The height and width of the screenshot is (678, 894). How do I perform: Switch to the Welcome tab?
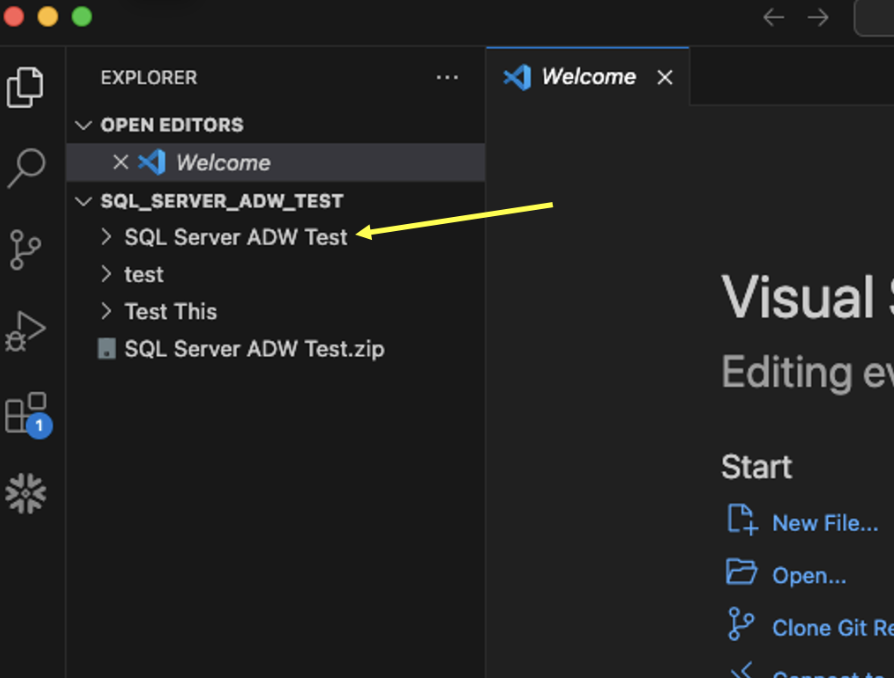(x=586, y=76)
